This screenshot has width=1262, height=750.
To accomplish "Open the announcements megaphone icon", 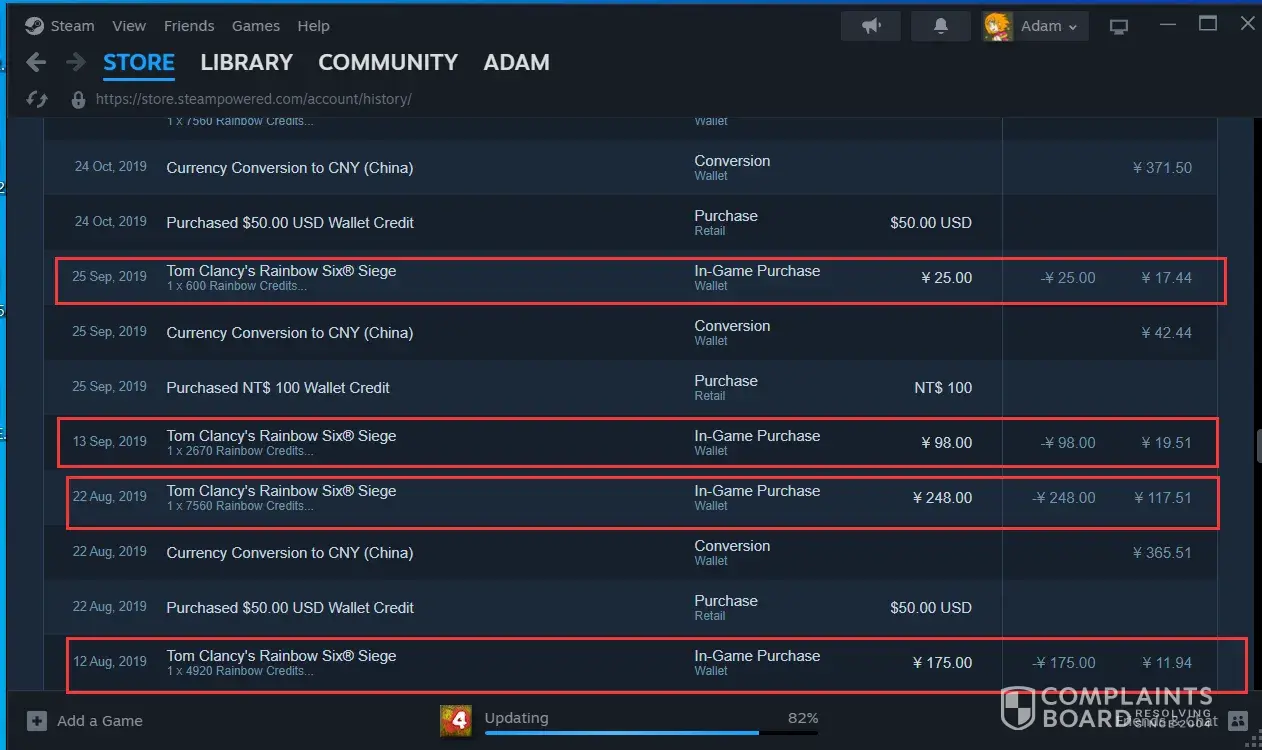I will [870, 26].
